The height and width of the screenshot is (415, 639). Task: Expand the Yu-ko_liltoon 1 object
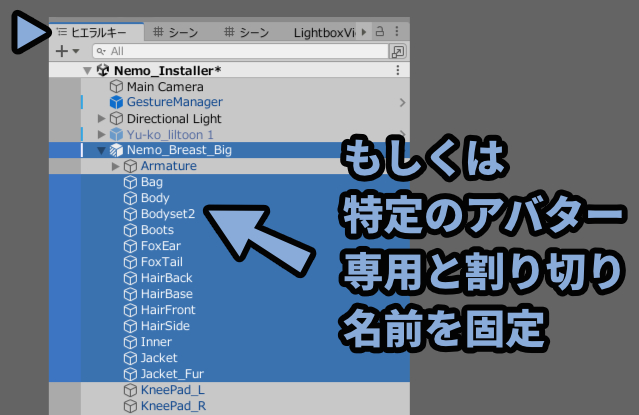tap(101, 134)
